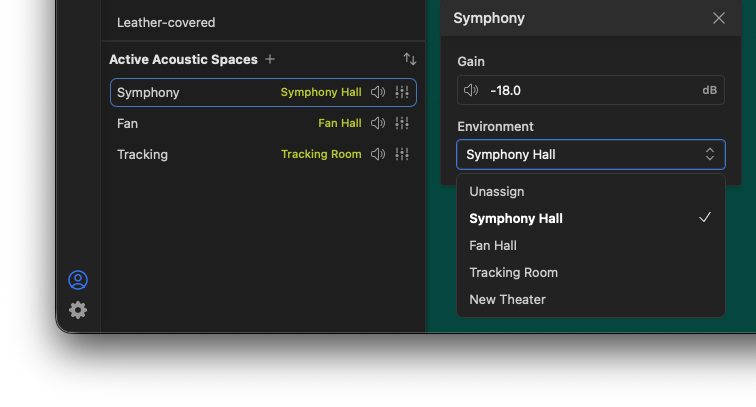Add a new acoustic space with plus icon

point(270,59)
